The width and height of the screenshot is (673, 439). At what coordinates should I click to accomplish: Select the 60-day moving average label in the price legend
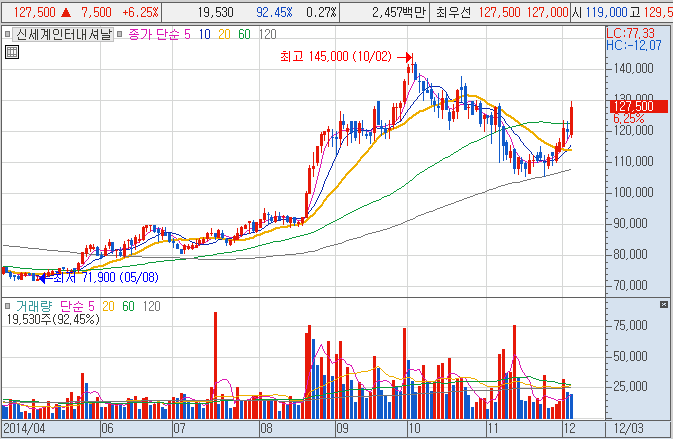point(244,34)
